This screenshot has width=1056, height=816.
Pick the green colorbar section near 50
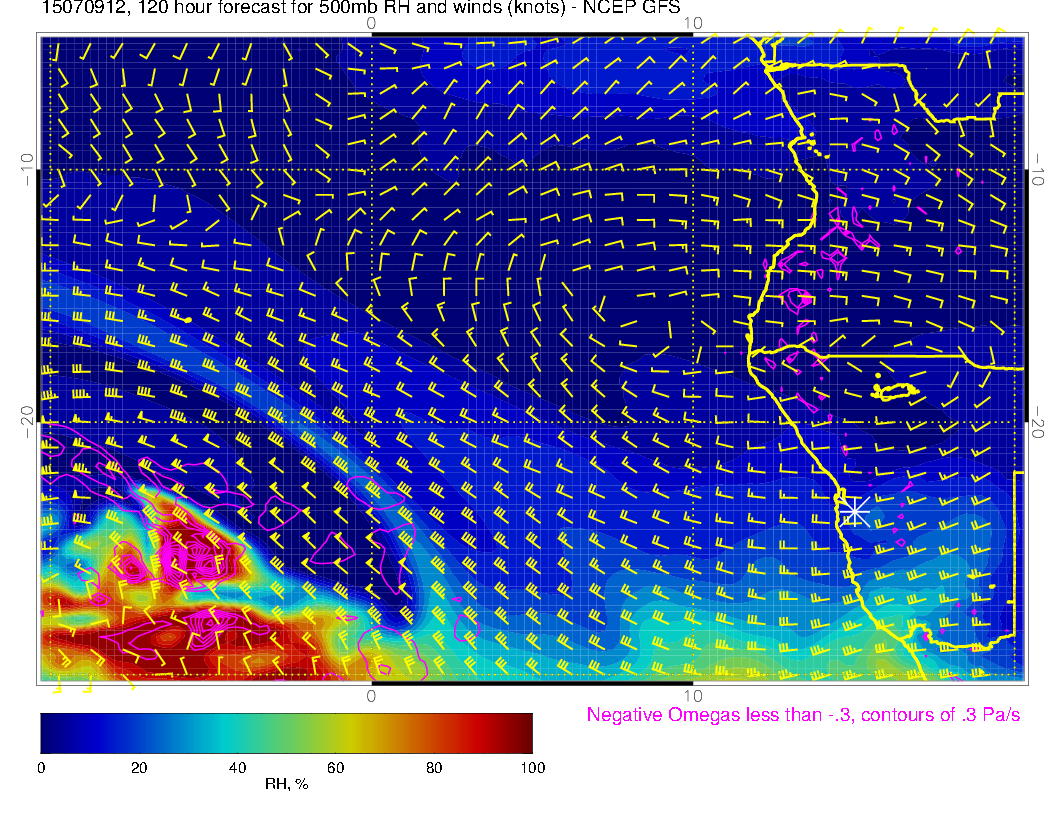(x=286, y=732)
